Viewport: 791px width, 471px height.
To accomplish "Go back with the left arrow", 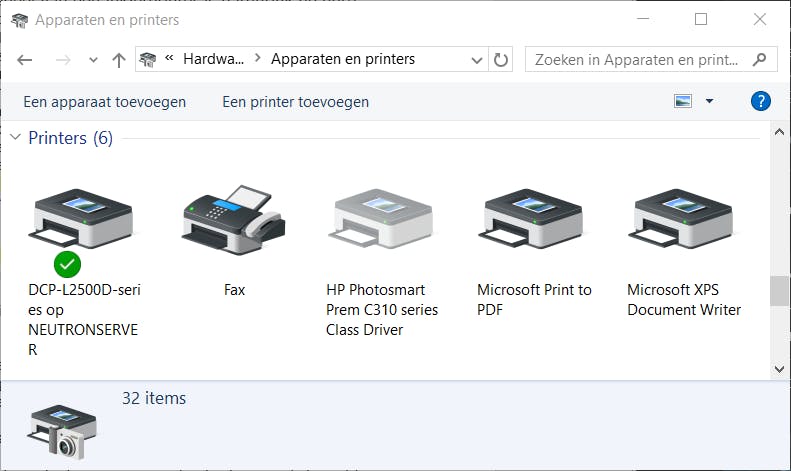I will tap(25, 60).
